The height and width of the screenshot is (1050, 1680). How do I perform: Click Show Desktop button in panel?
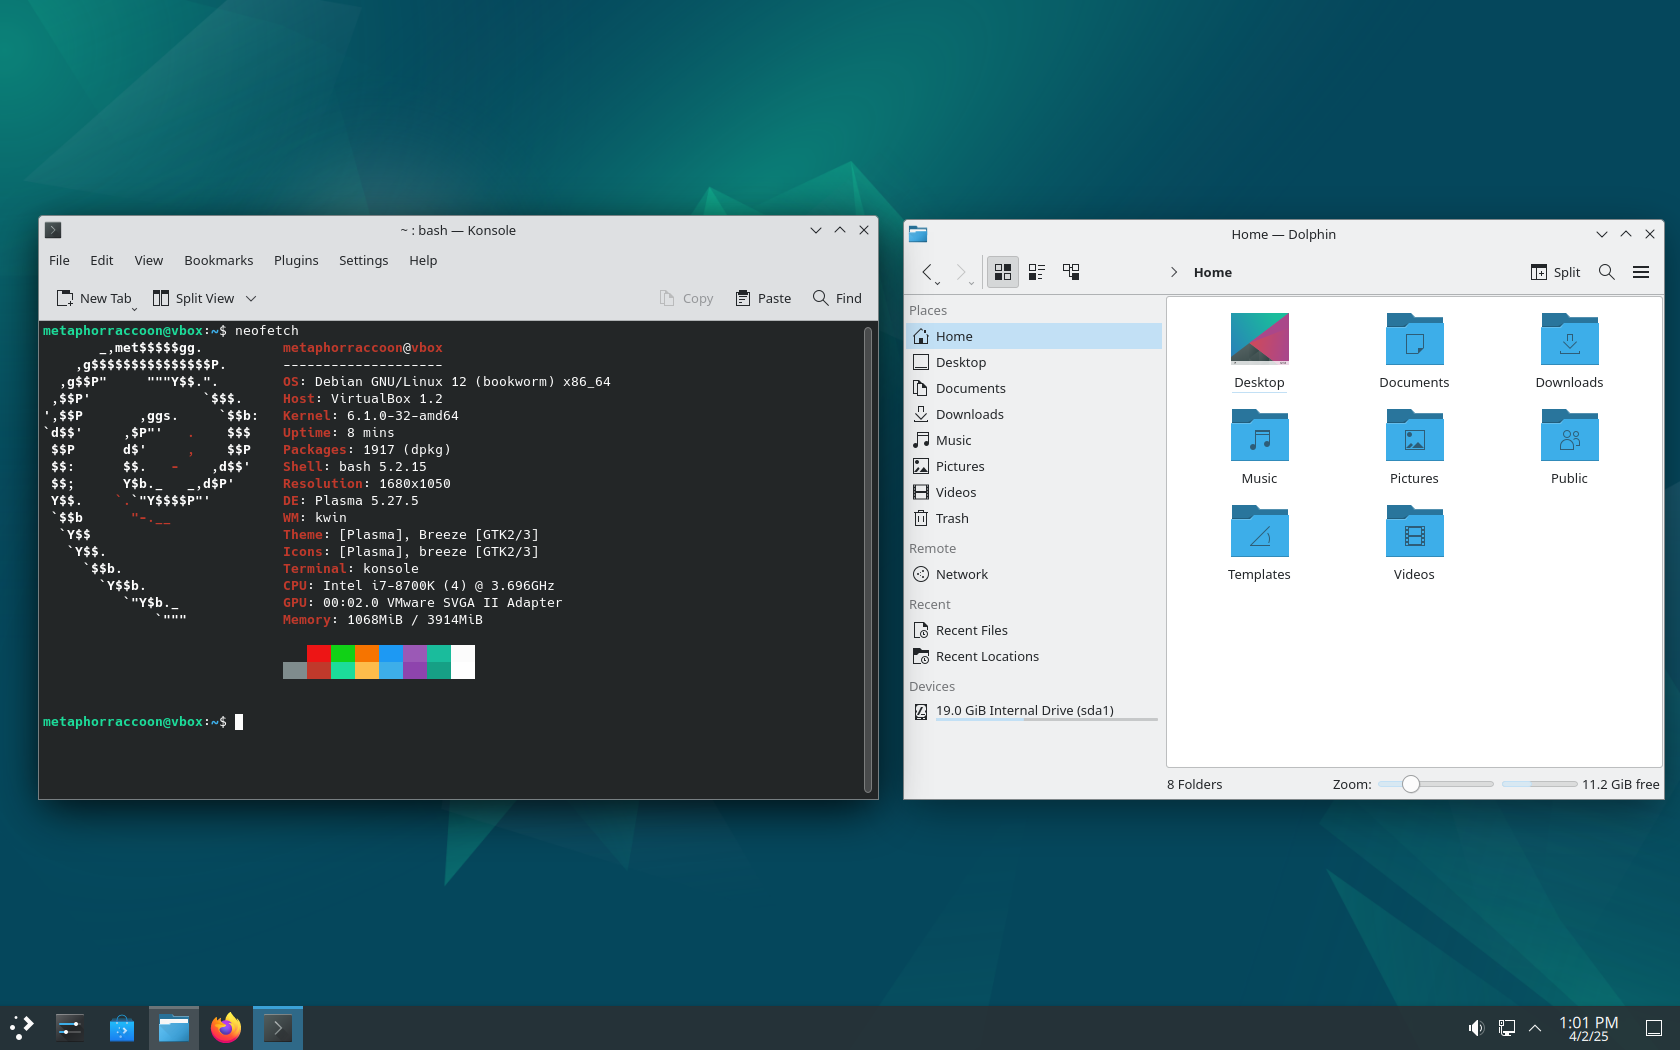[x=1654, y=1027]
